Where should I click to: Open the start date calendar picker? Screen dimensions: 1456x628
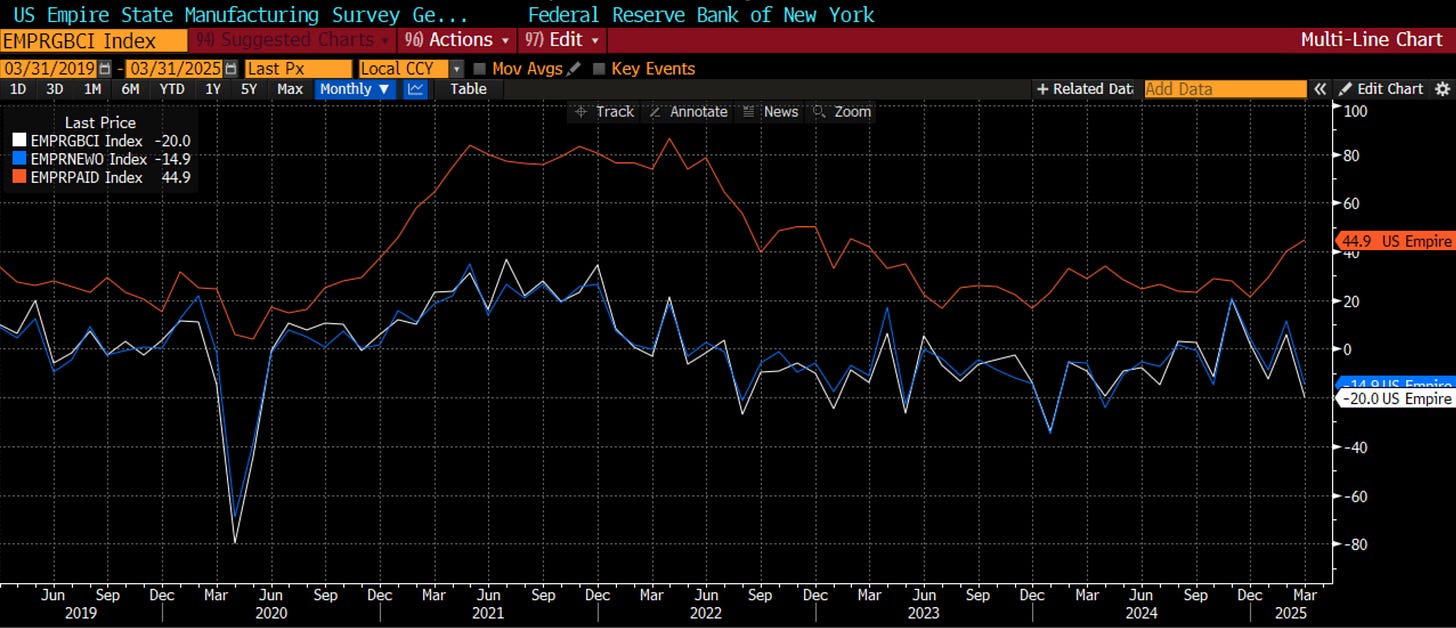[105, 69]
